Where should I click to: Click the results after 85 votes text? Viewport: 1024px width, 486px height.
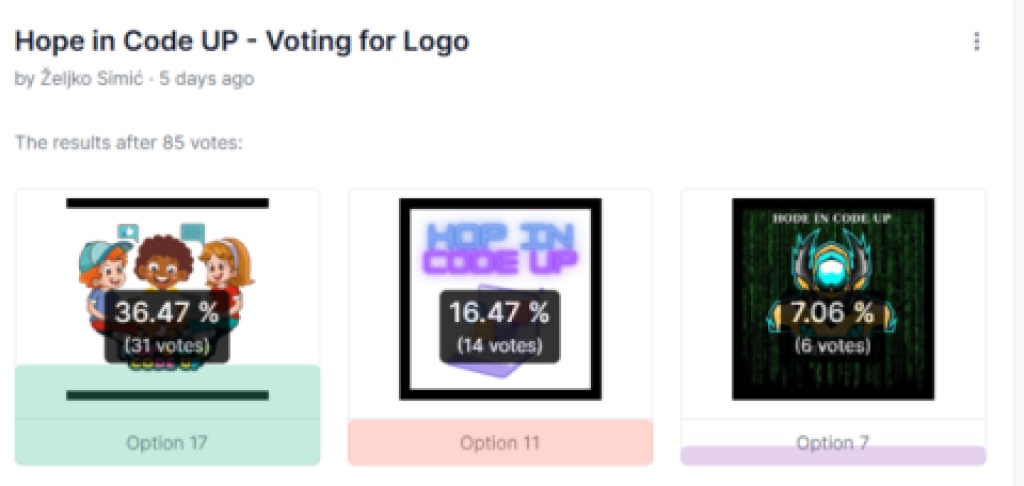pos(129,142)
